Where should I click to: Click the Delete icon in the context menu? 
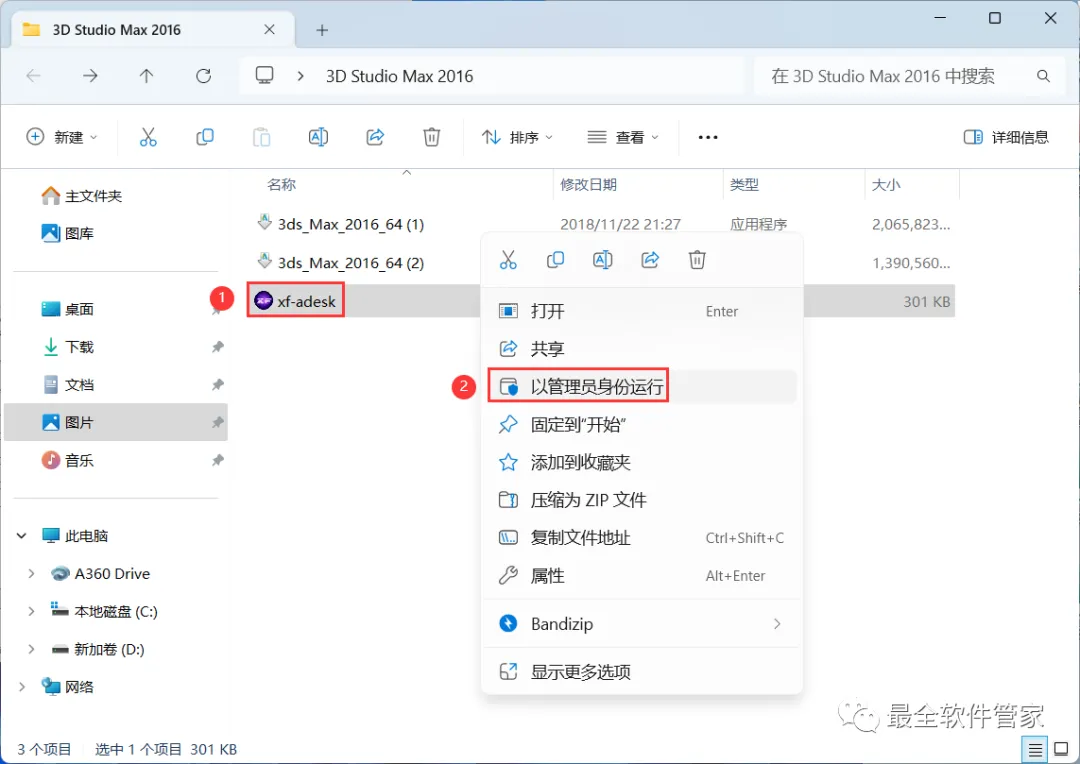click(697, 260)
